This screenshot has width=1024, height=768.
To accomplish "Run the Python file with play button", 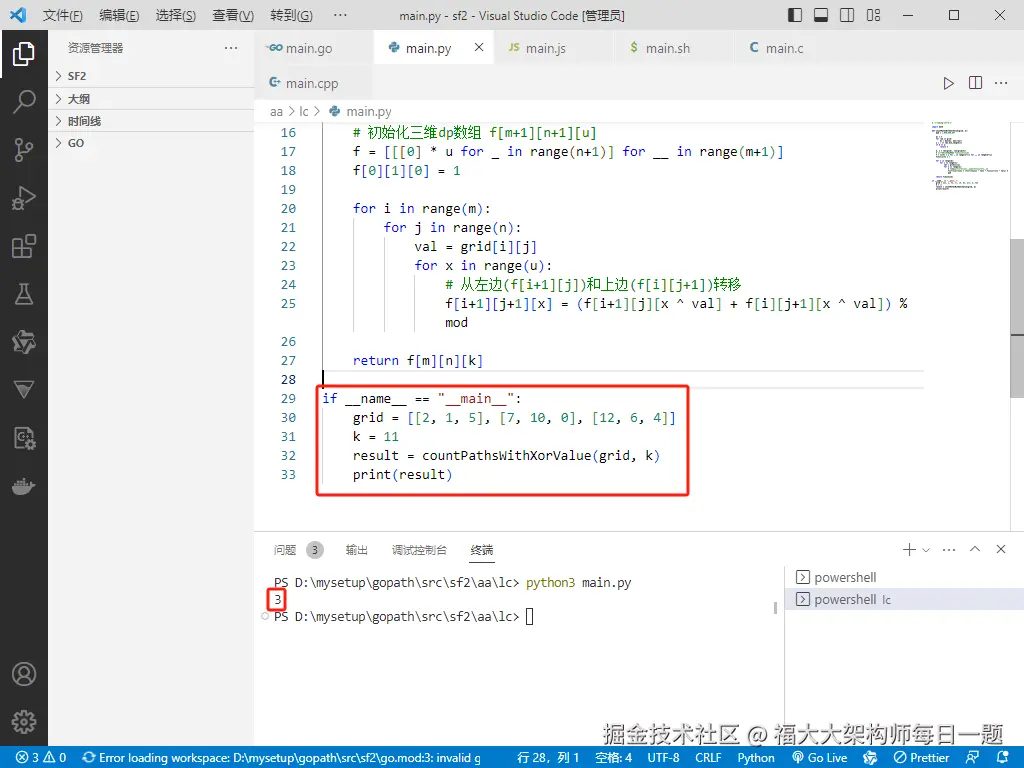I will pyautogui.click(x=948, y=83).
